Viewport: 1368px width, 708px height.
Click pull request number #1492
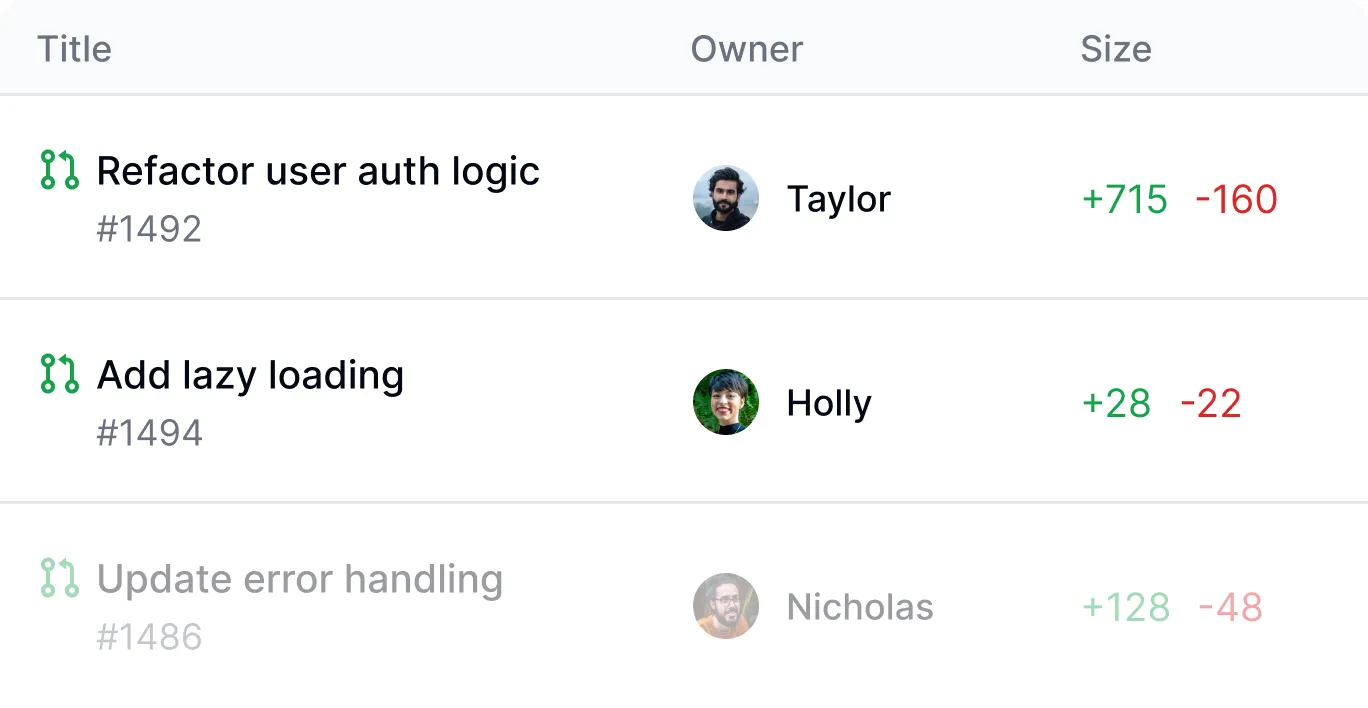[149, 229]
